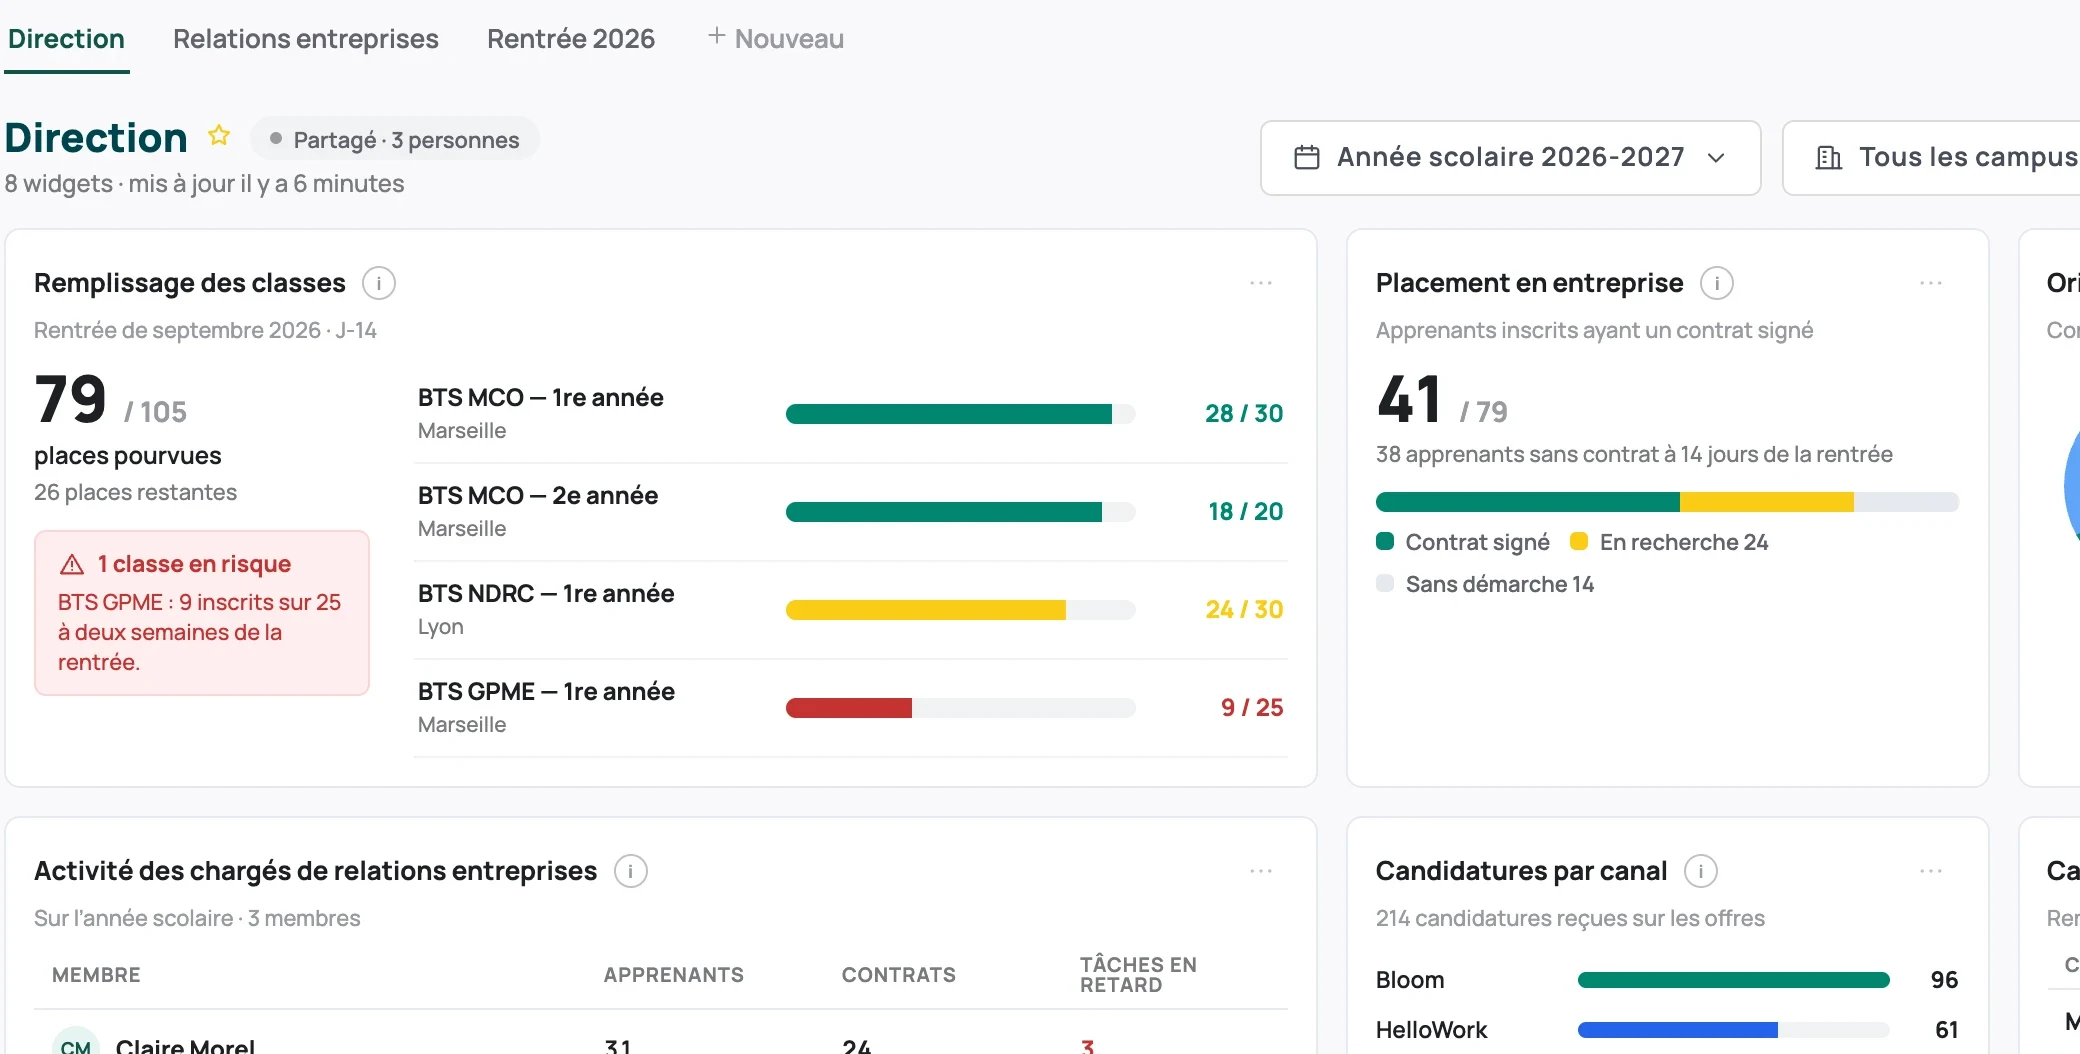Screen dimensions: 2080x1054
Task: Star the Direction dashboard as favorite
Action: (219, 135)
